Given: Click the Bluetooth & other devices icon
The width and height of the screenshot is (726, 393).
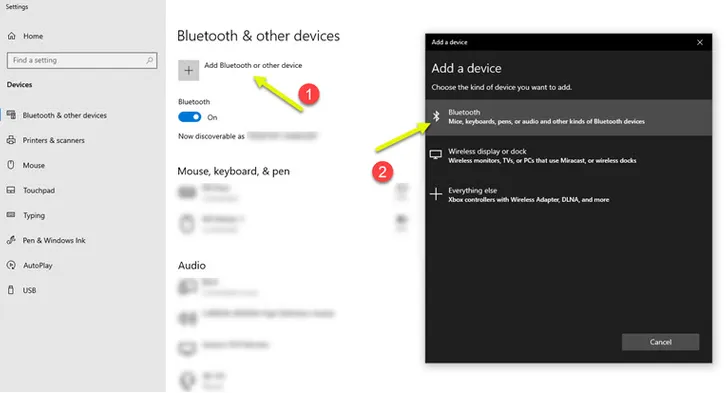Looking at the screenshot, I should [11, 115].
